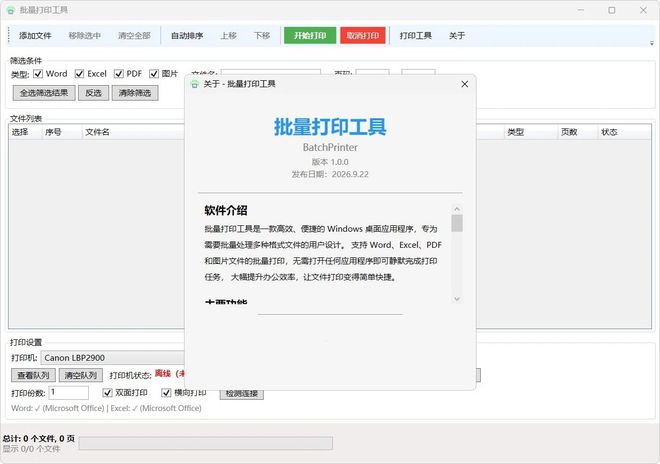Click the 打印份数 input field
This screenshot has height=464, width=660.
(69, 393)
